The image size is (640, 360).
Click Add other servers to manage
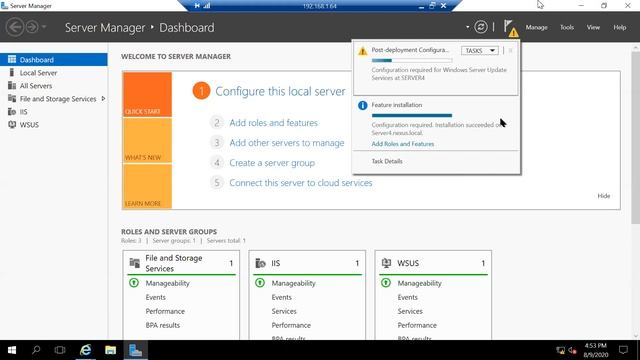(287, 143)
